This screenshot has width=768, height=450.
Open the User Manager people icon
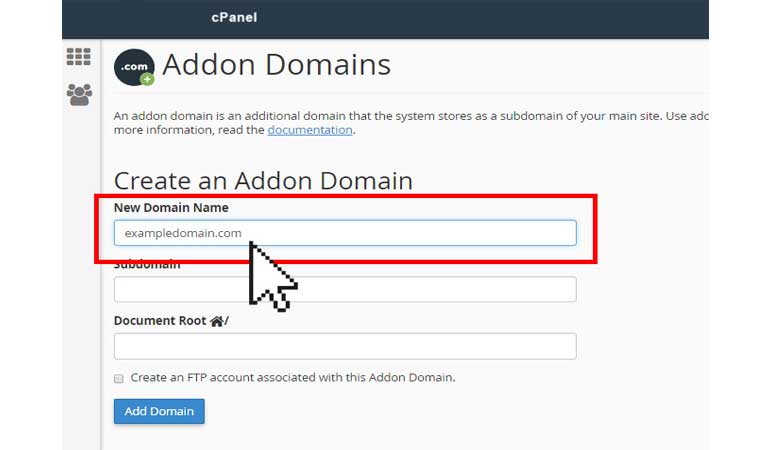pyautogui.click(x=79, y=95)
